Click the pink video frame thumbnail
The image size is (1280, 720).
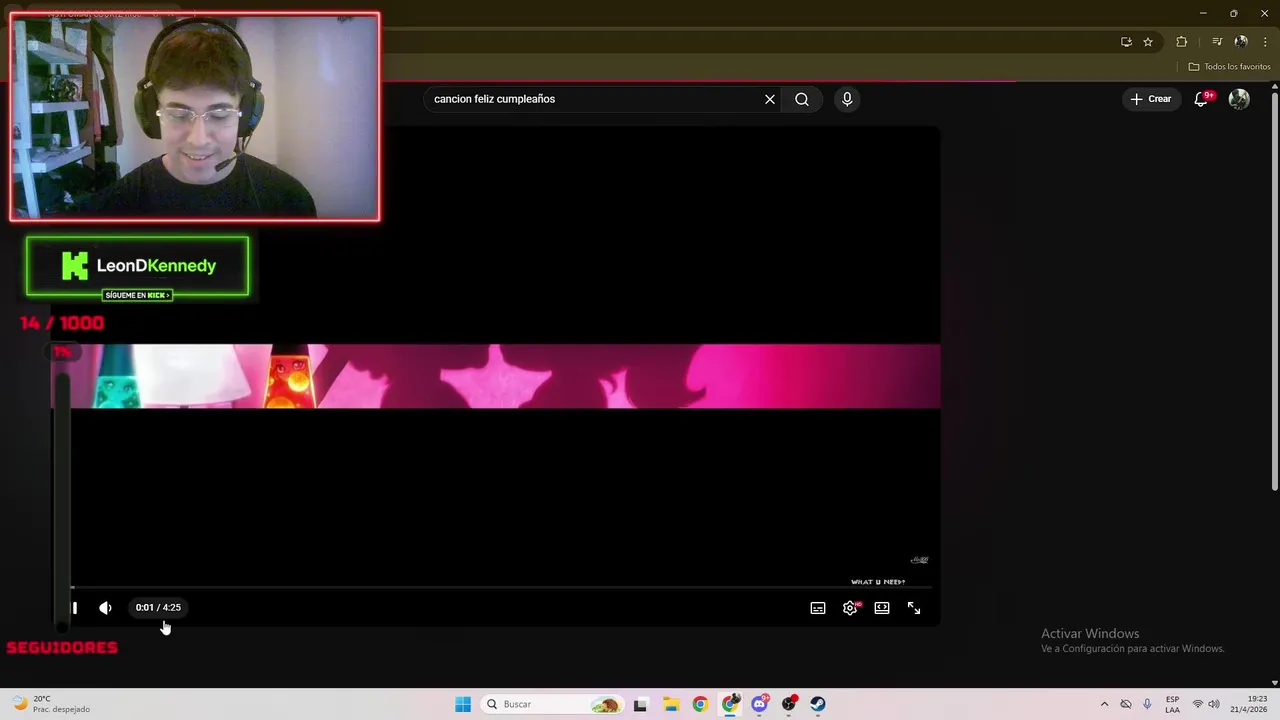pyautogui.click(x=496, y=376)
